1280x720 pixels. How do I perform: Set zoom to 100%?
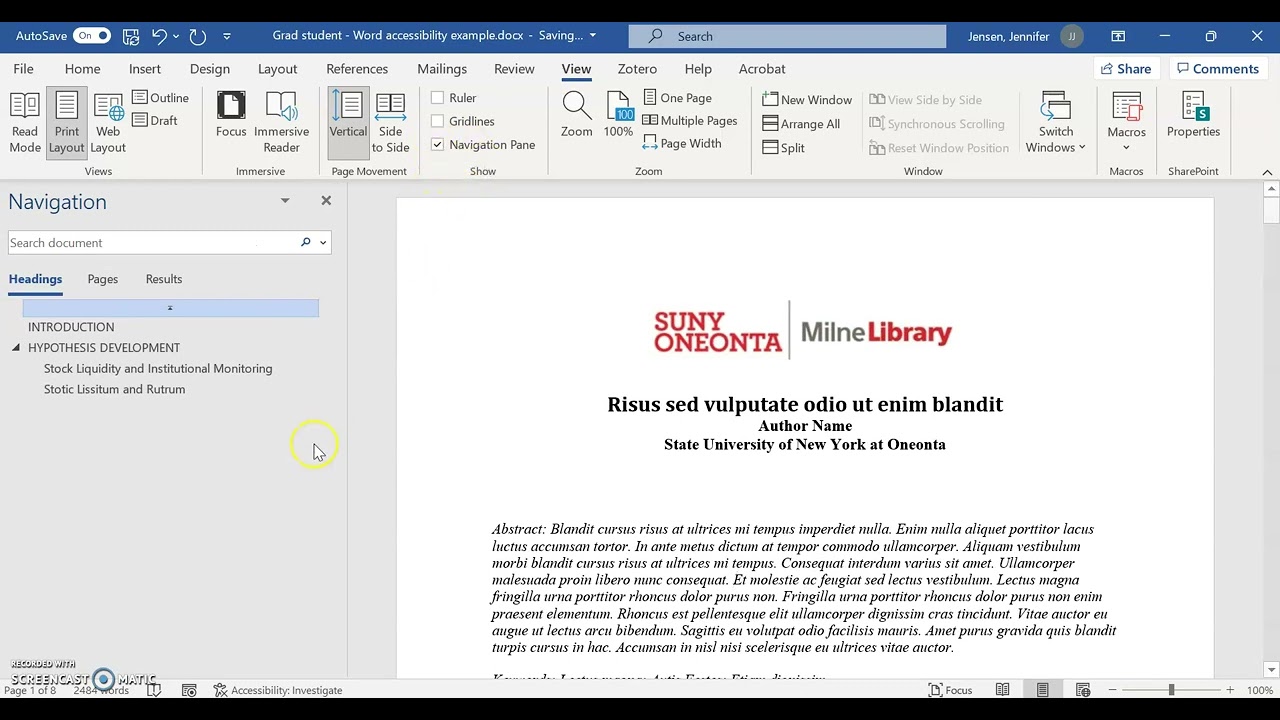(x=618, y=115)
